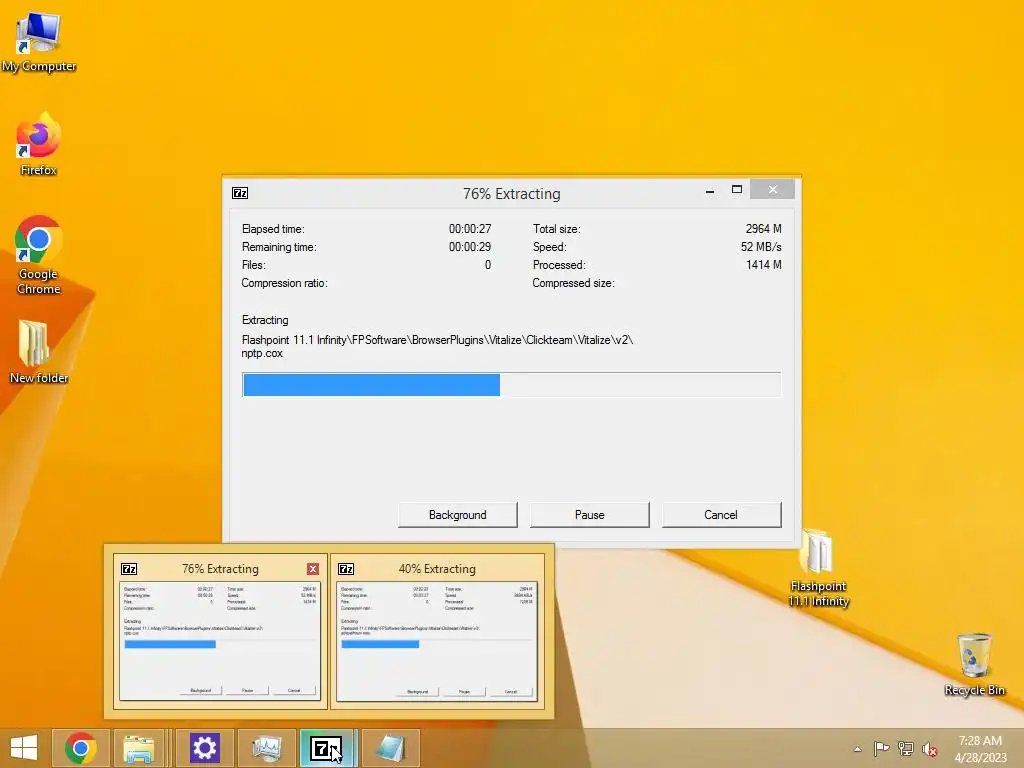Click the Elapsed time value 00:00:27
This screenshot has height=768, width=1024.
click(470, 229)
